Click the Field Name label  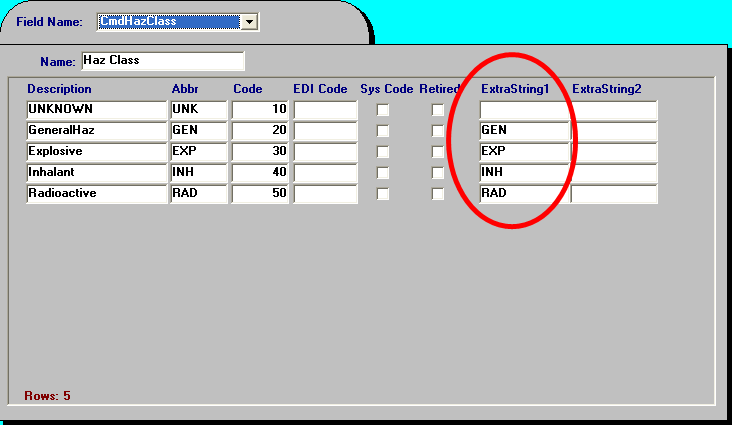click(49, 22)
